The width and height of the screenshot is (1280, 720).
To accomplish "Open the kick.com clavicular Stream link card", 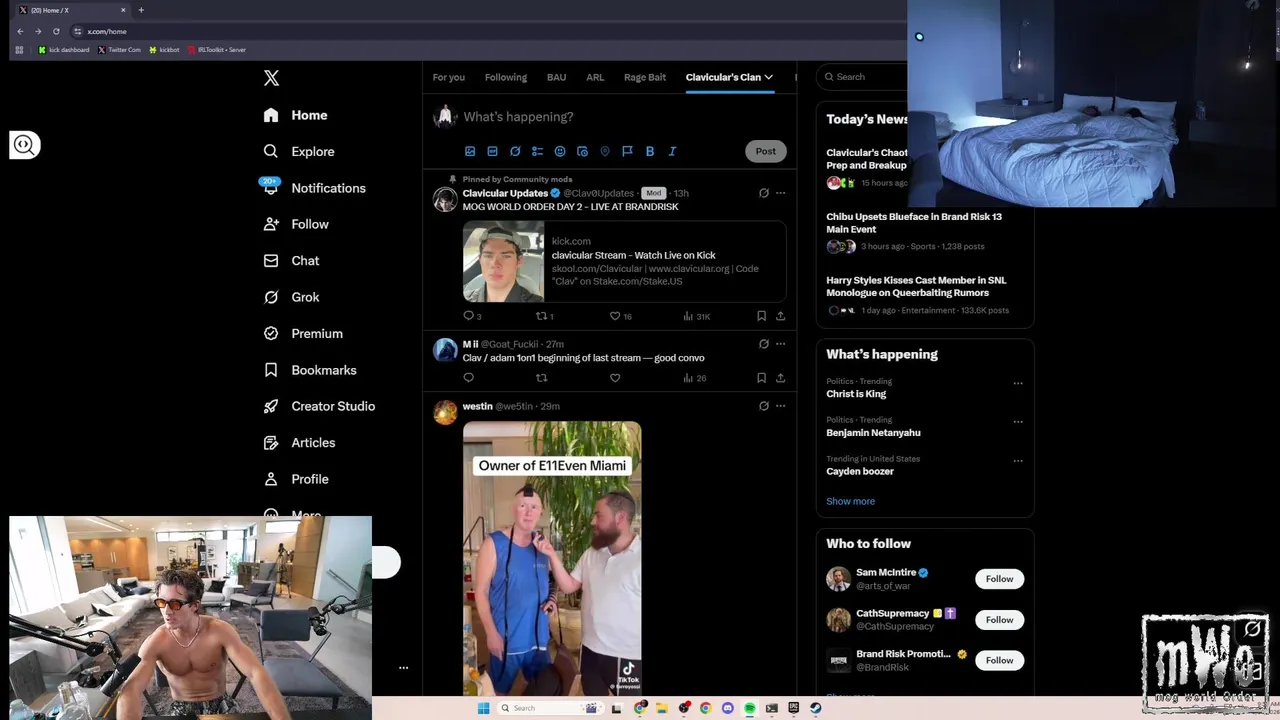I will tap(624, 261).
